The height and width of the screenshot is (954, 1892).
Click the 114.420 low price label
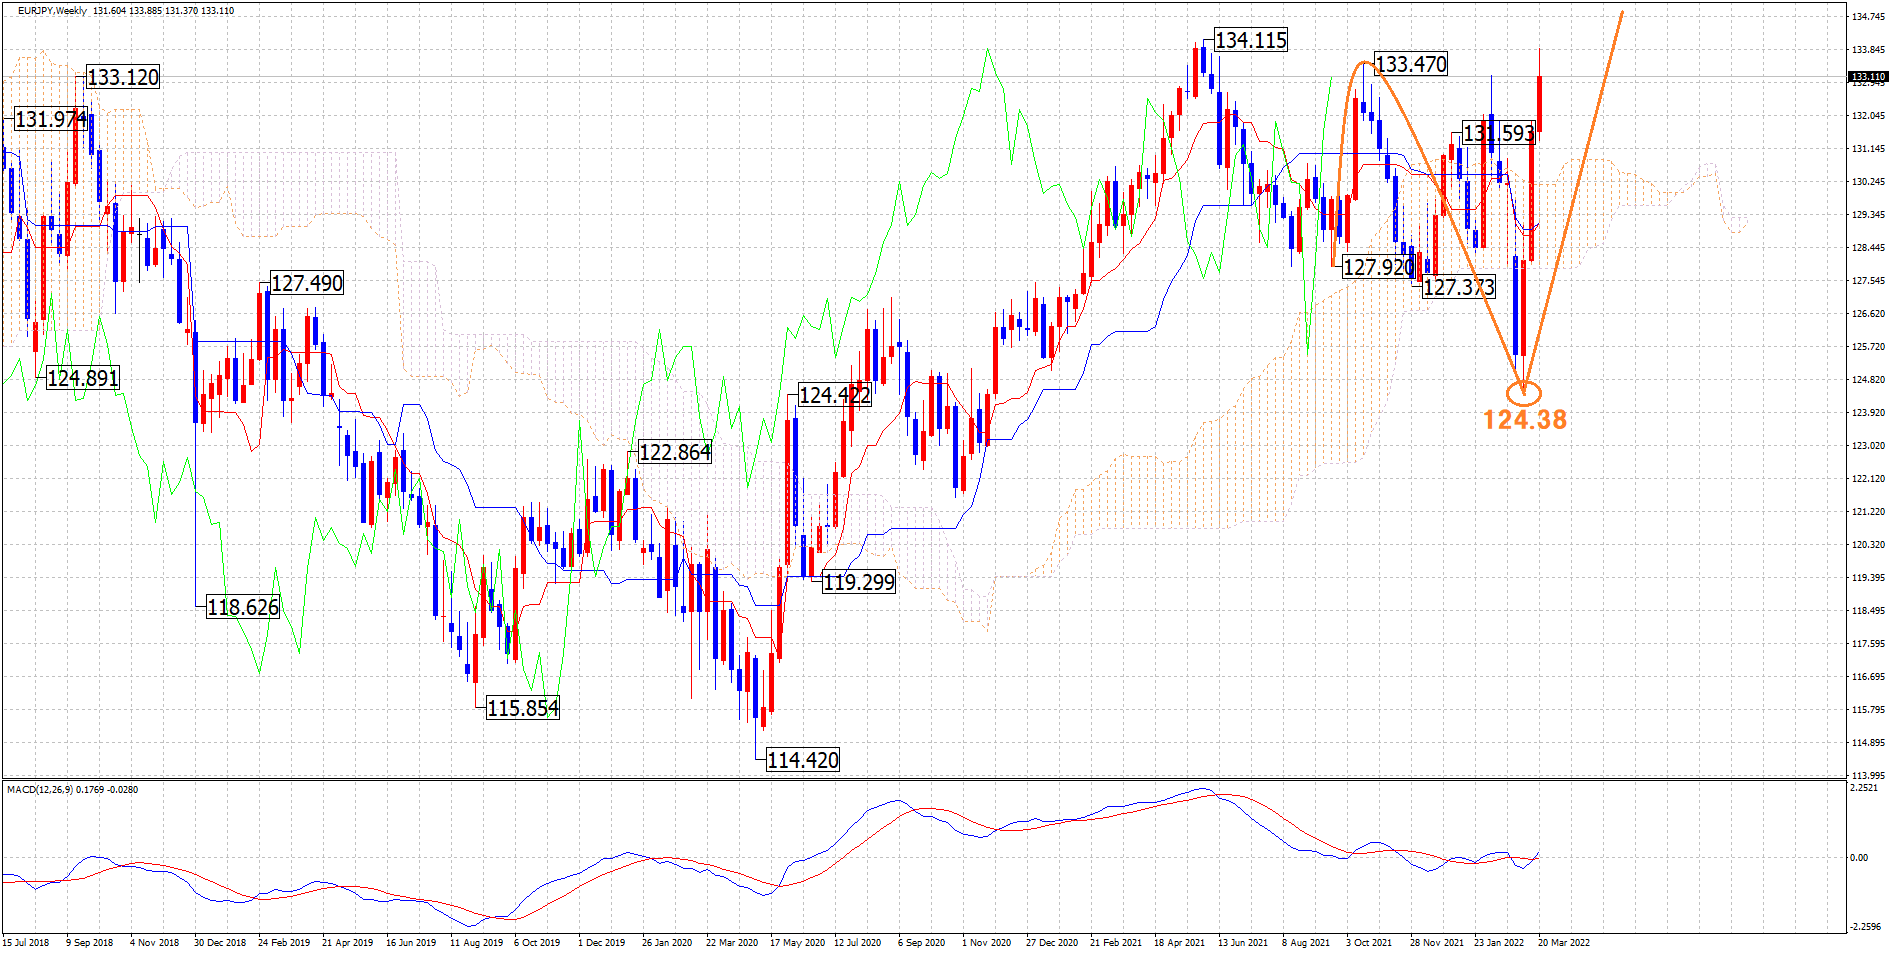pyautogui.click(x=802, y=761)
